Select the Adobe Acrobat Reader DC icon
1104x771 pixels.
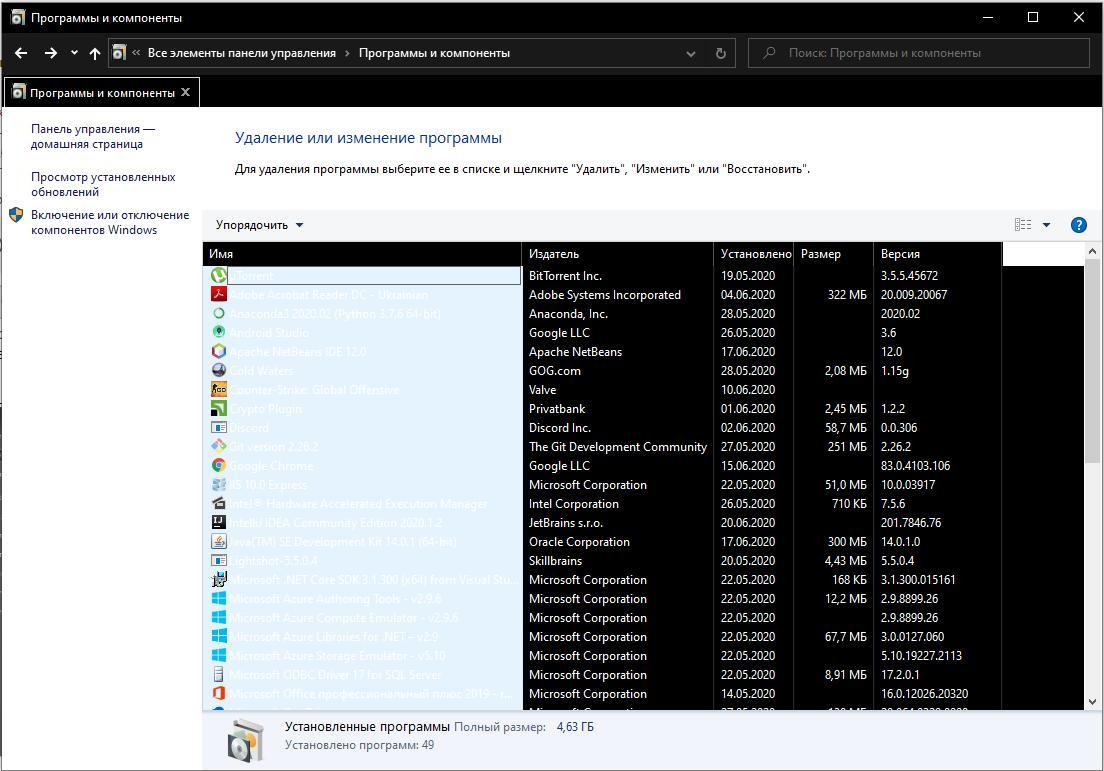point(219,294)
